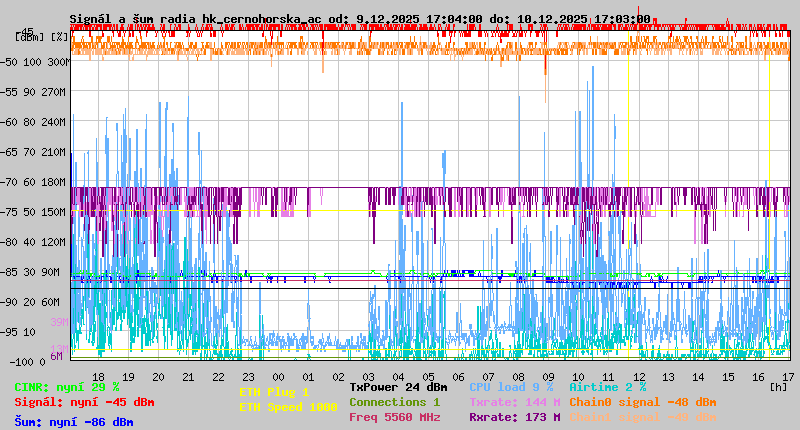Click the Rxrate 173 M legend entry
800x430 pixels.
point(514,417)
